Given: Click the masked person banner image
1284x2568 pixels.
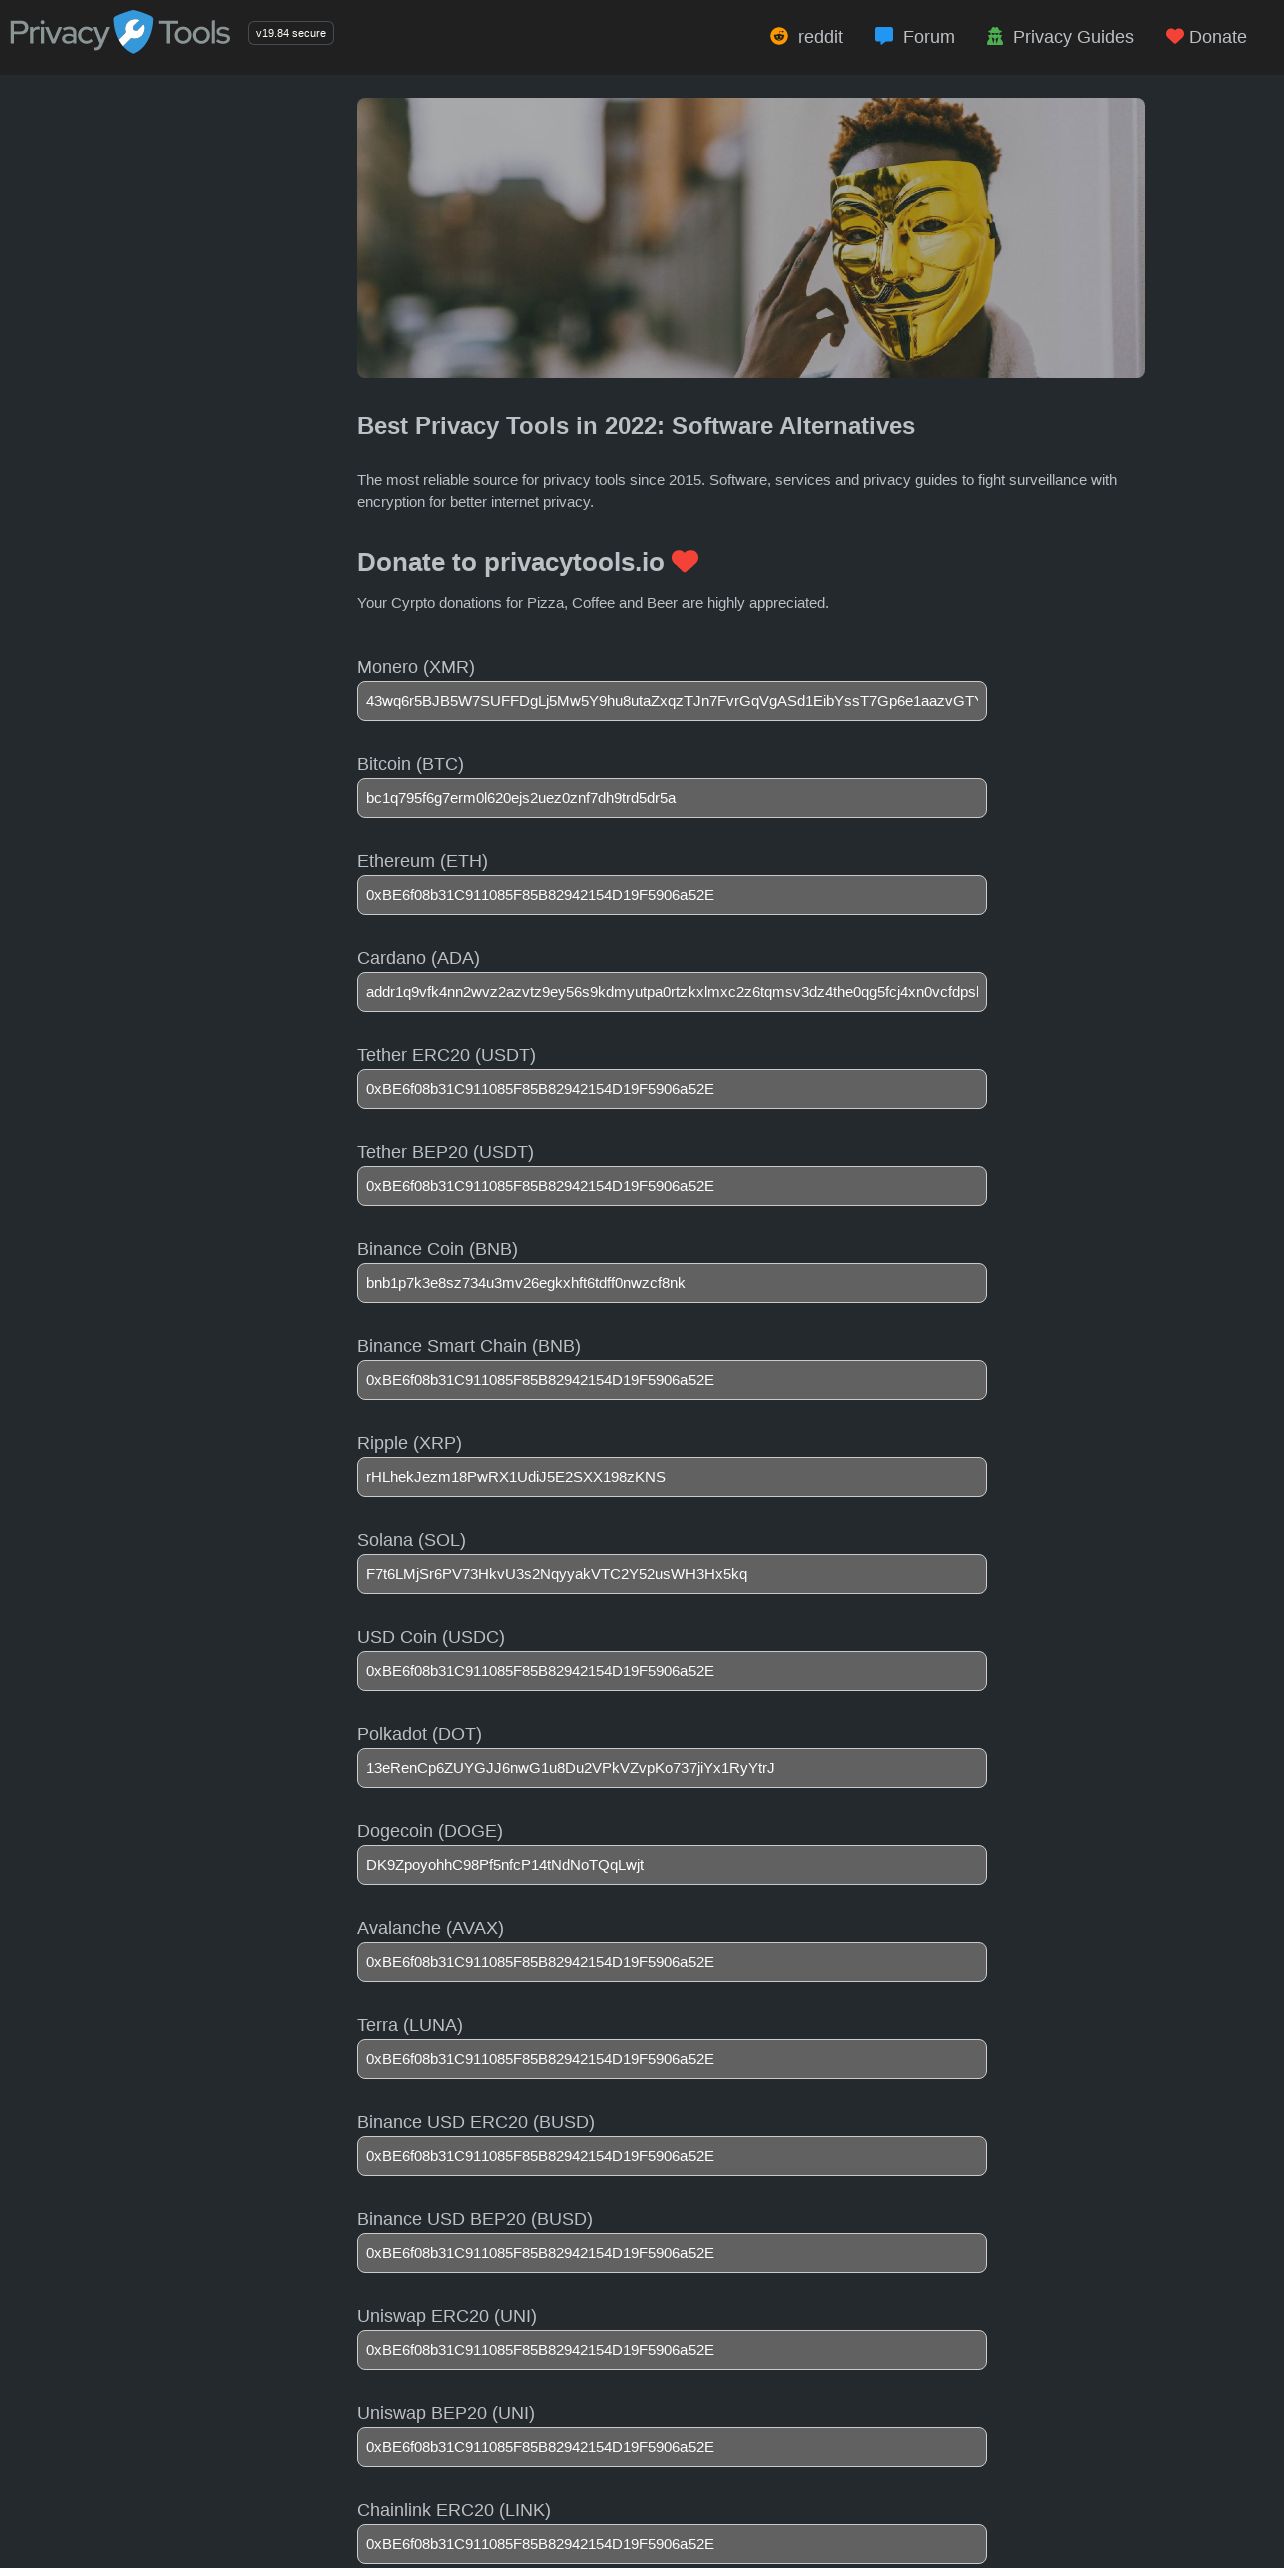Looking at the screenshot, I should coord(751,238).
